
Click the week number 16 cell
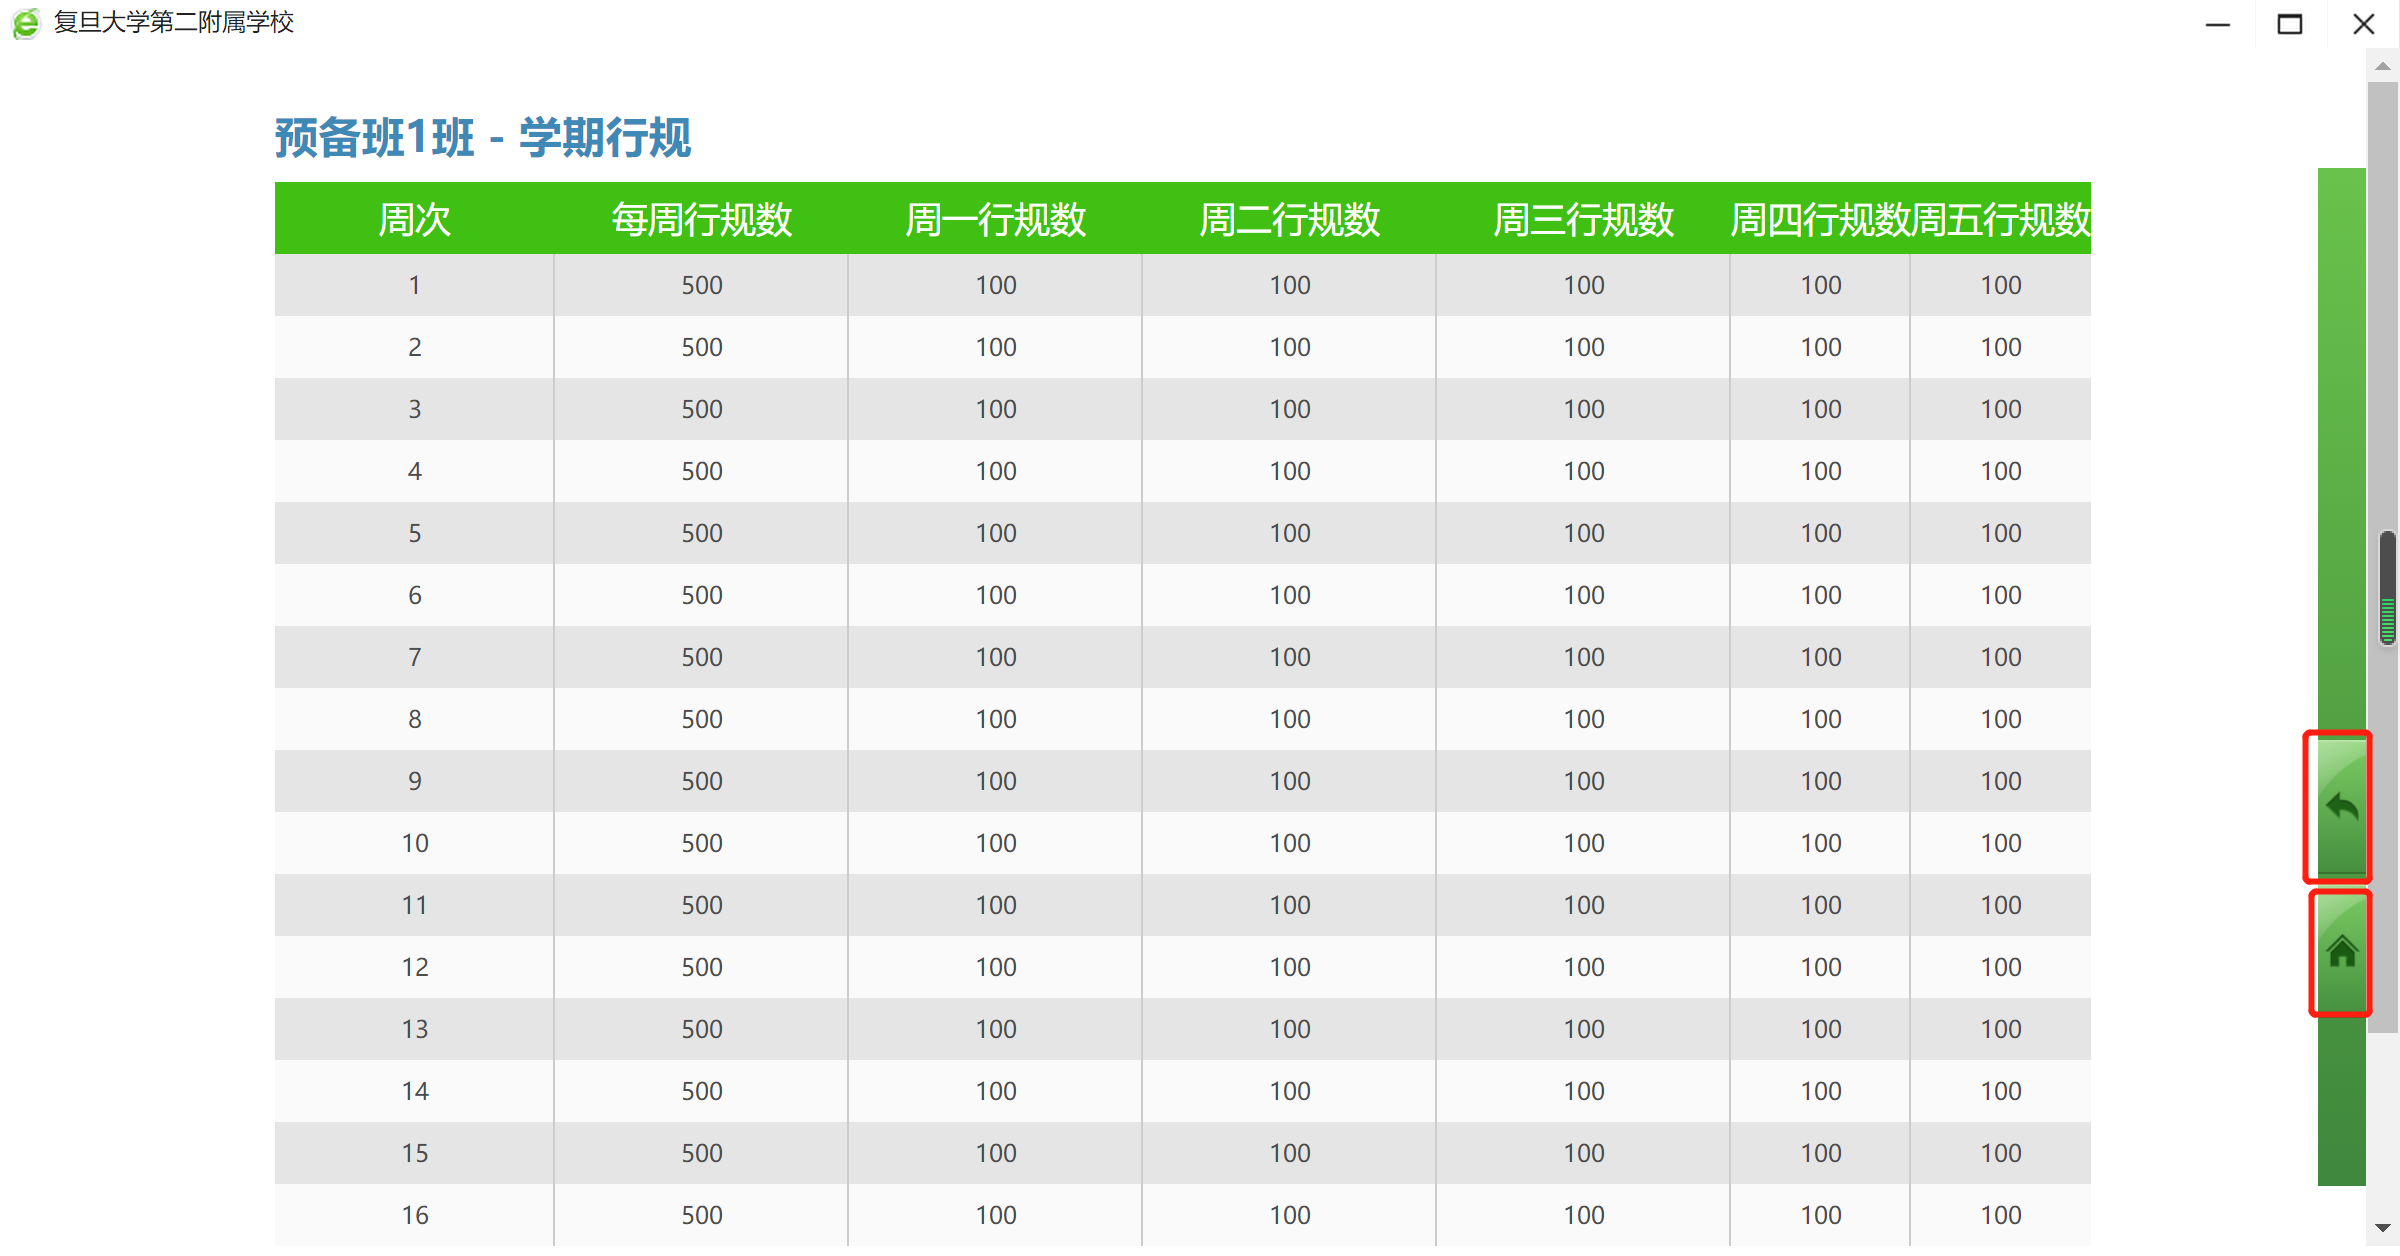[x=414, y=1215]
